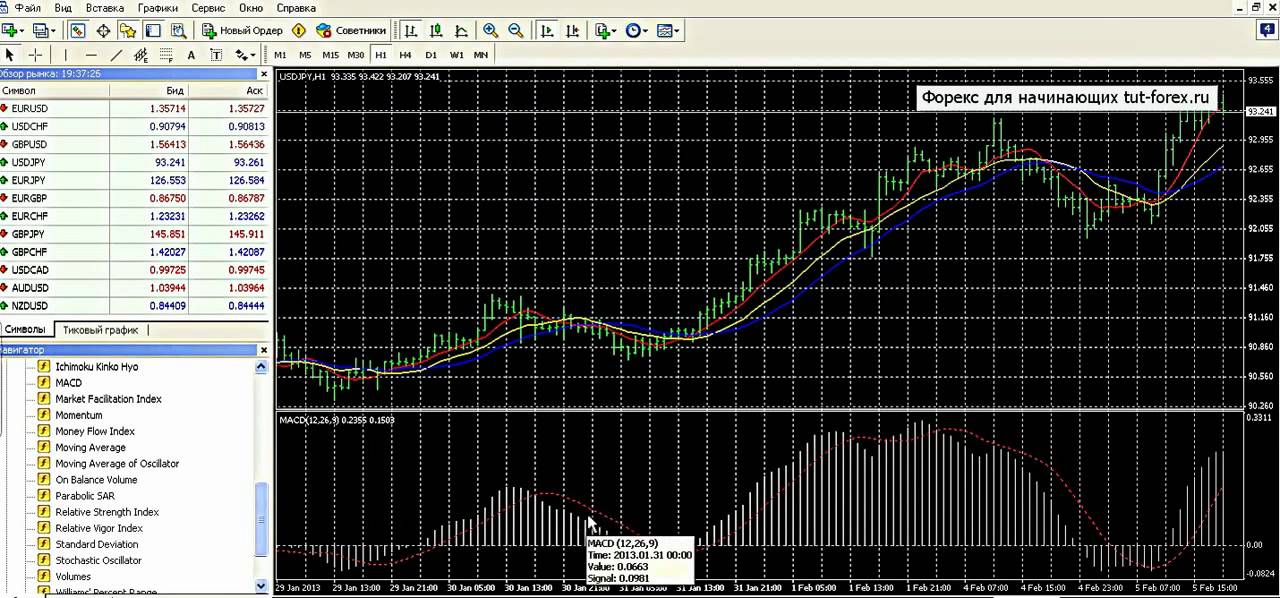1280x598 pixels.
Task: Switch chart to bar chart icon
Action: pyautogui.click(x=409, y=30)
